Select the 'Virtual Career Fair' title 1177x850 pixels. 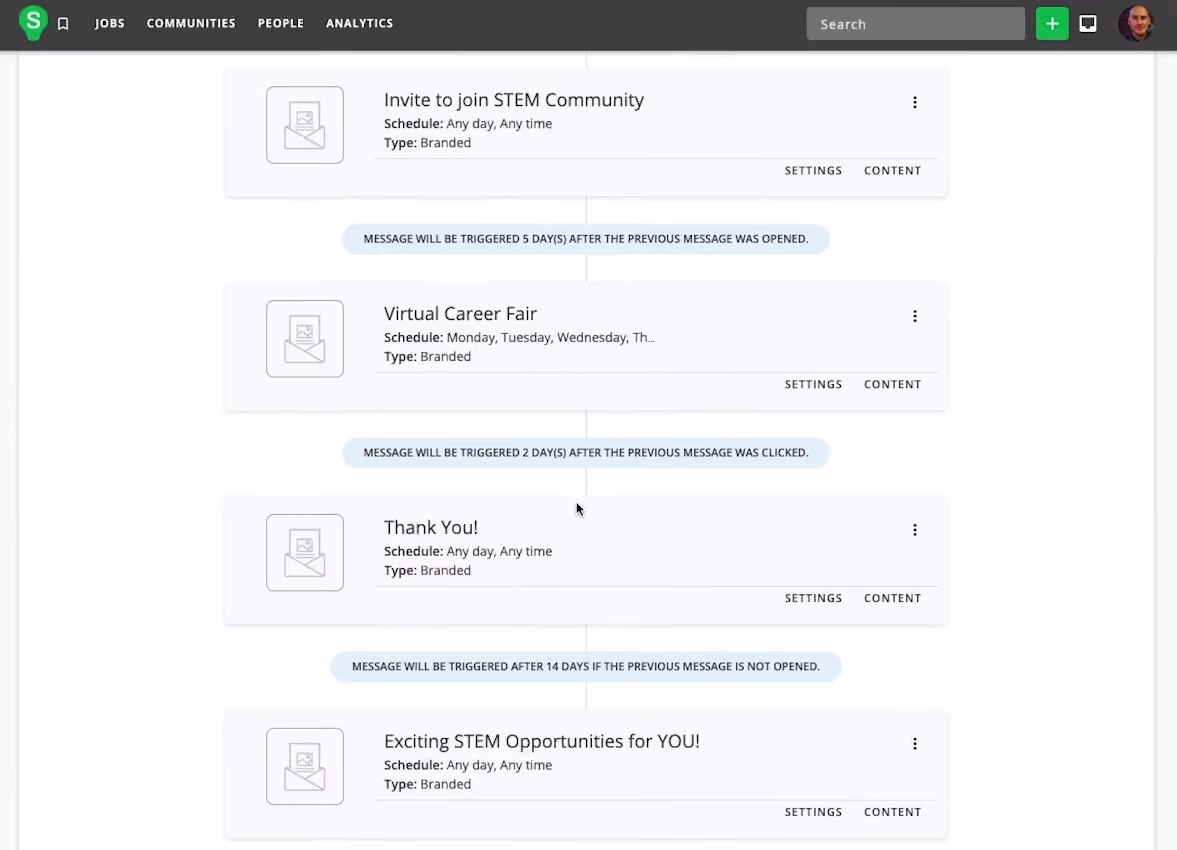[x=460, y=313]
